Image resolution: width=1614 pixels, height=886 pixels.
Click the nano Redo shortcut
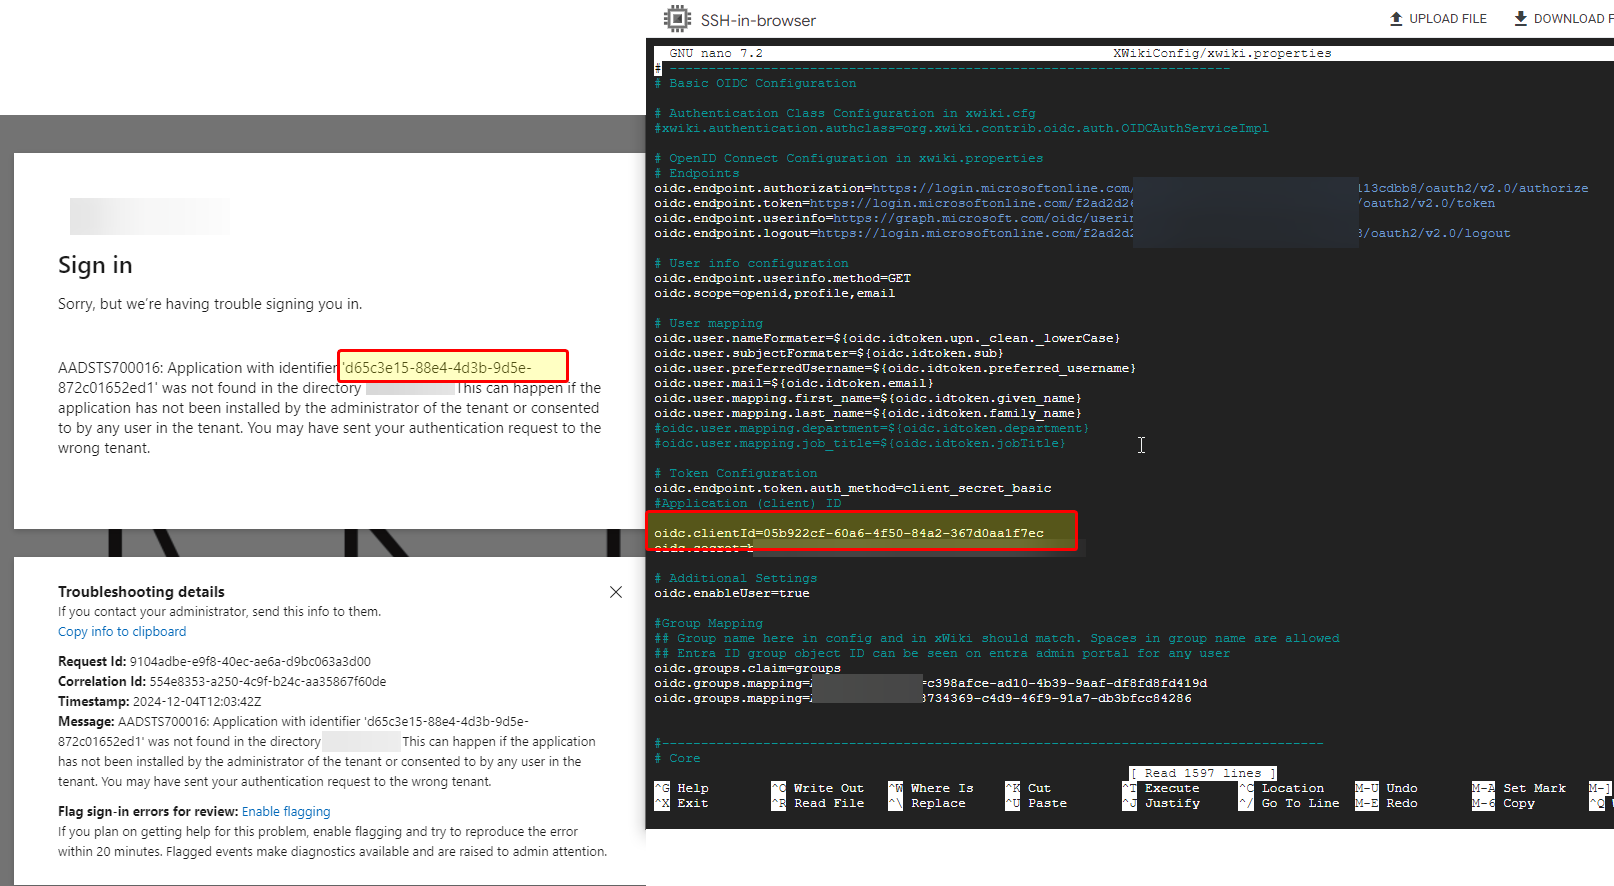pyautogui.click(x=1387, y=803)
